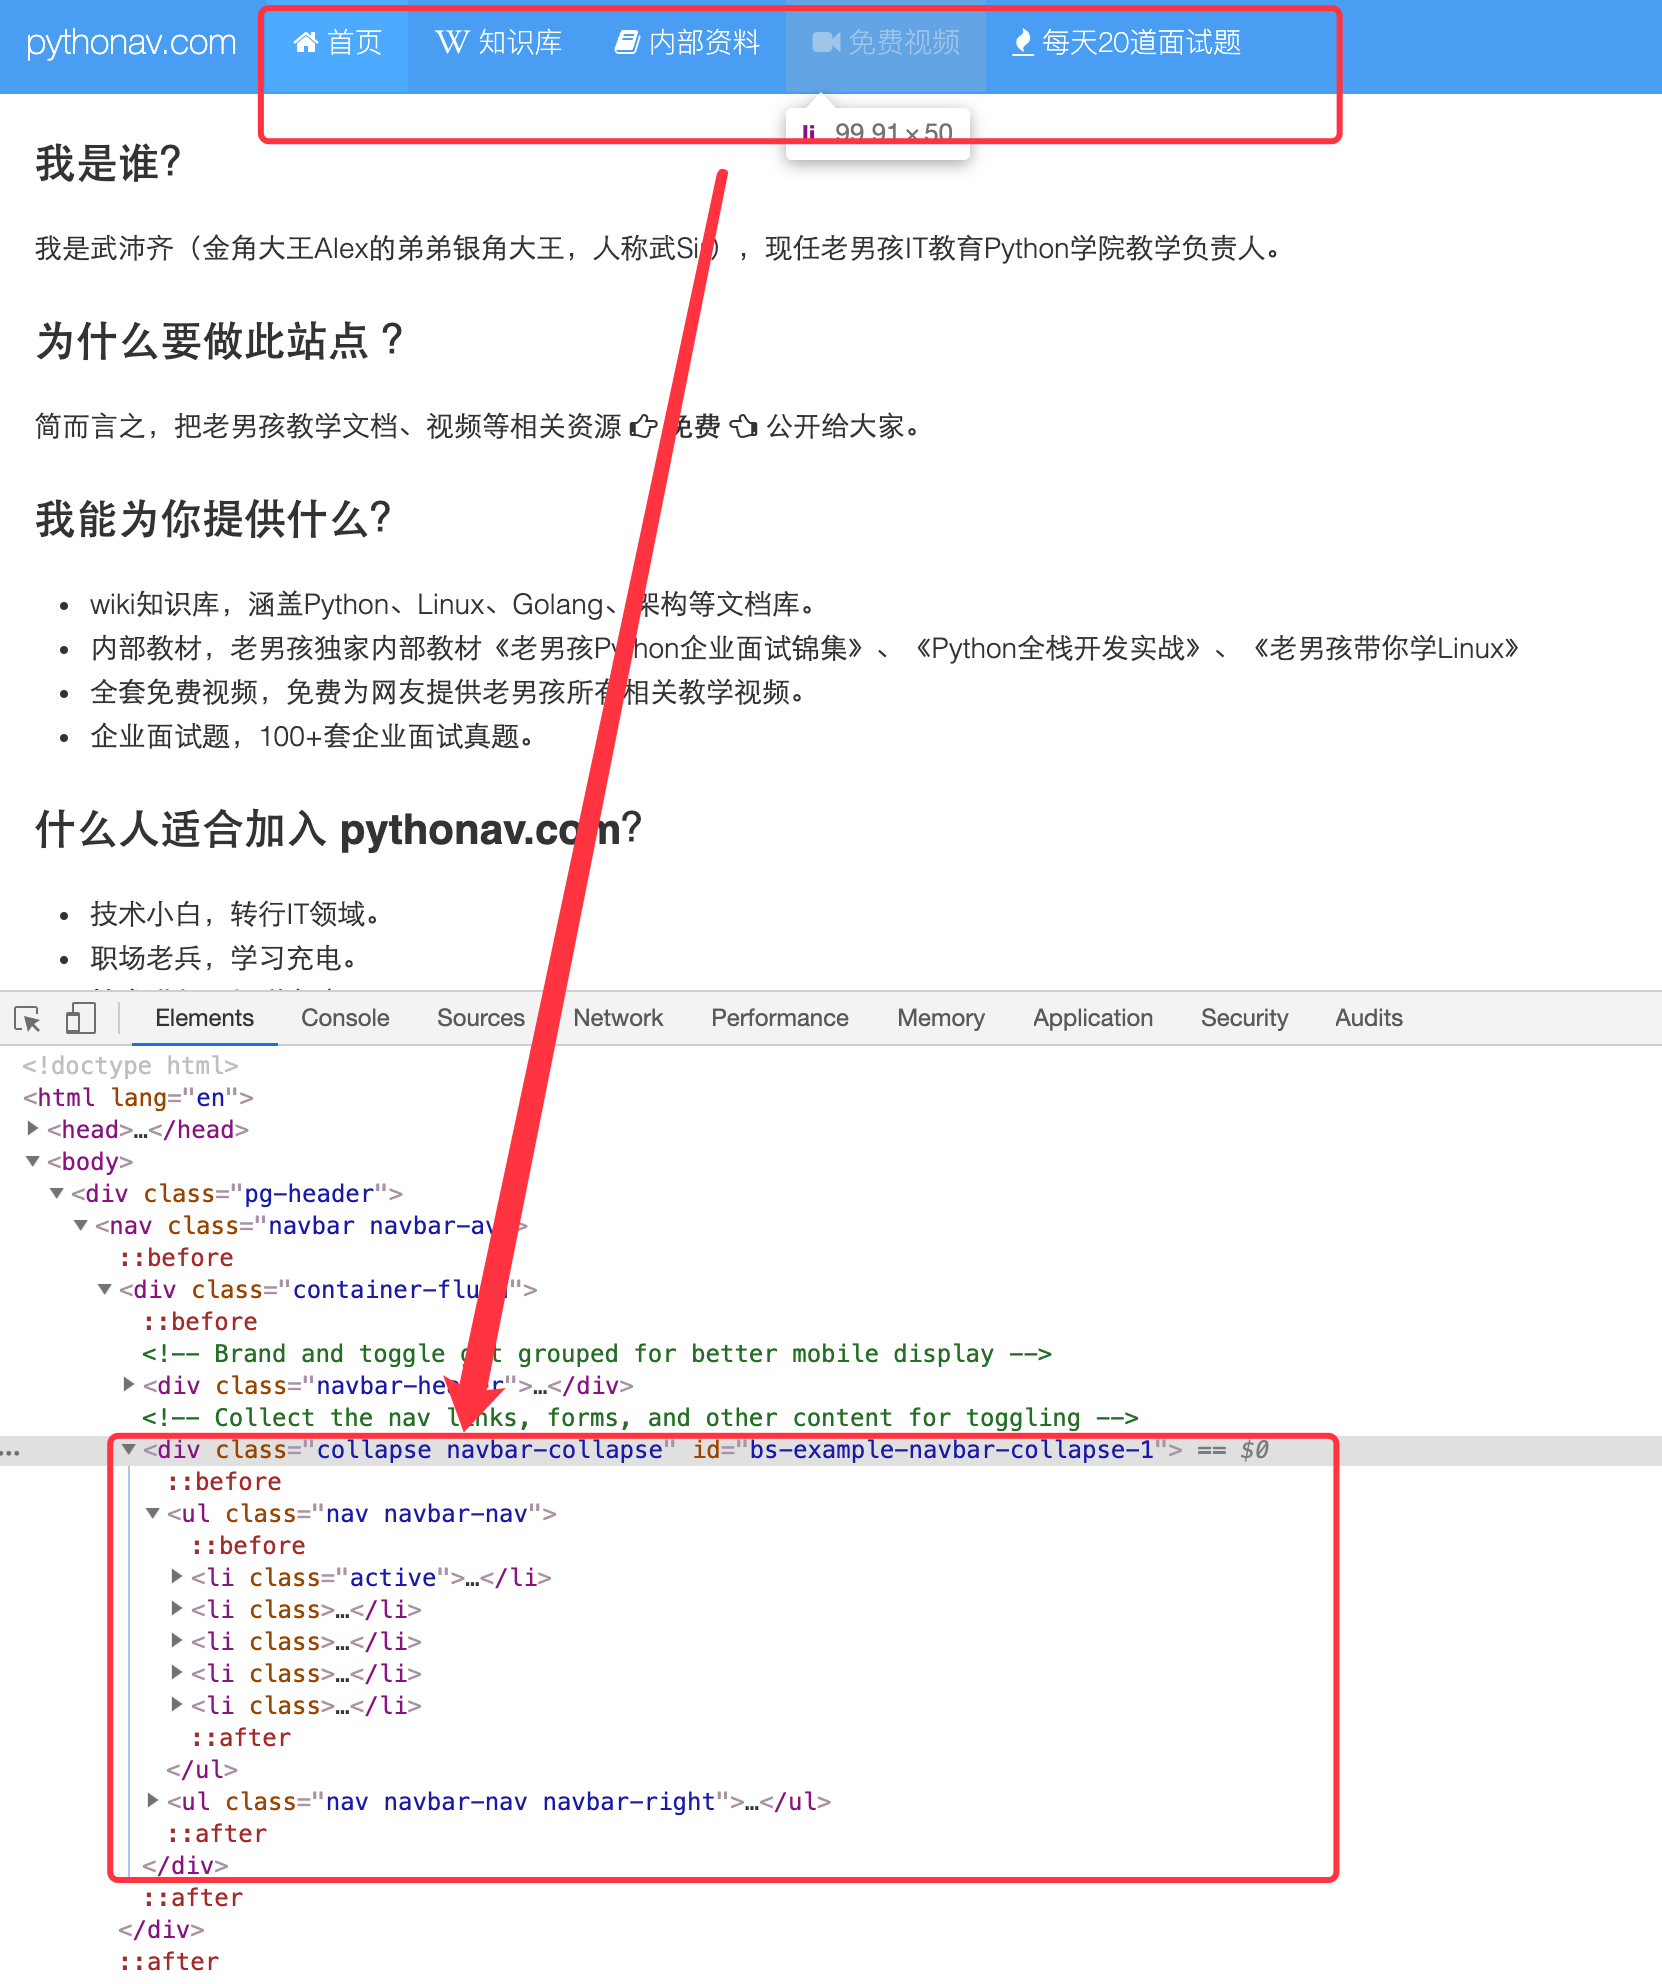Open the Application tab in DevTools
The image size is (1662, 1984).
(x=1092, y=1018)
